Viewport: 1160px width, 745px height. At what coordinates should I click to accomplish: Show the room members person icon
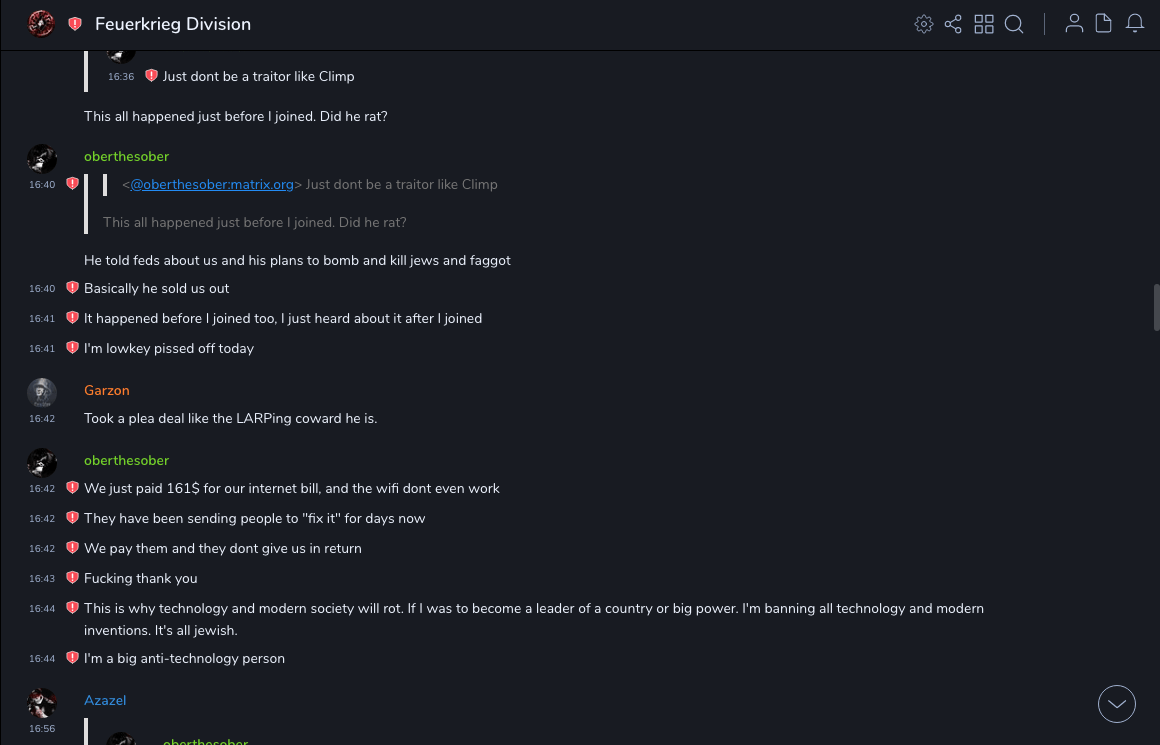click(1074, 24)
